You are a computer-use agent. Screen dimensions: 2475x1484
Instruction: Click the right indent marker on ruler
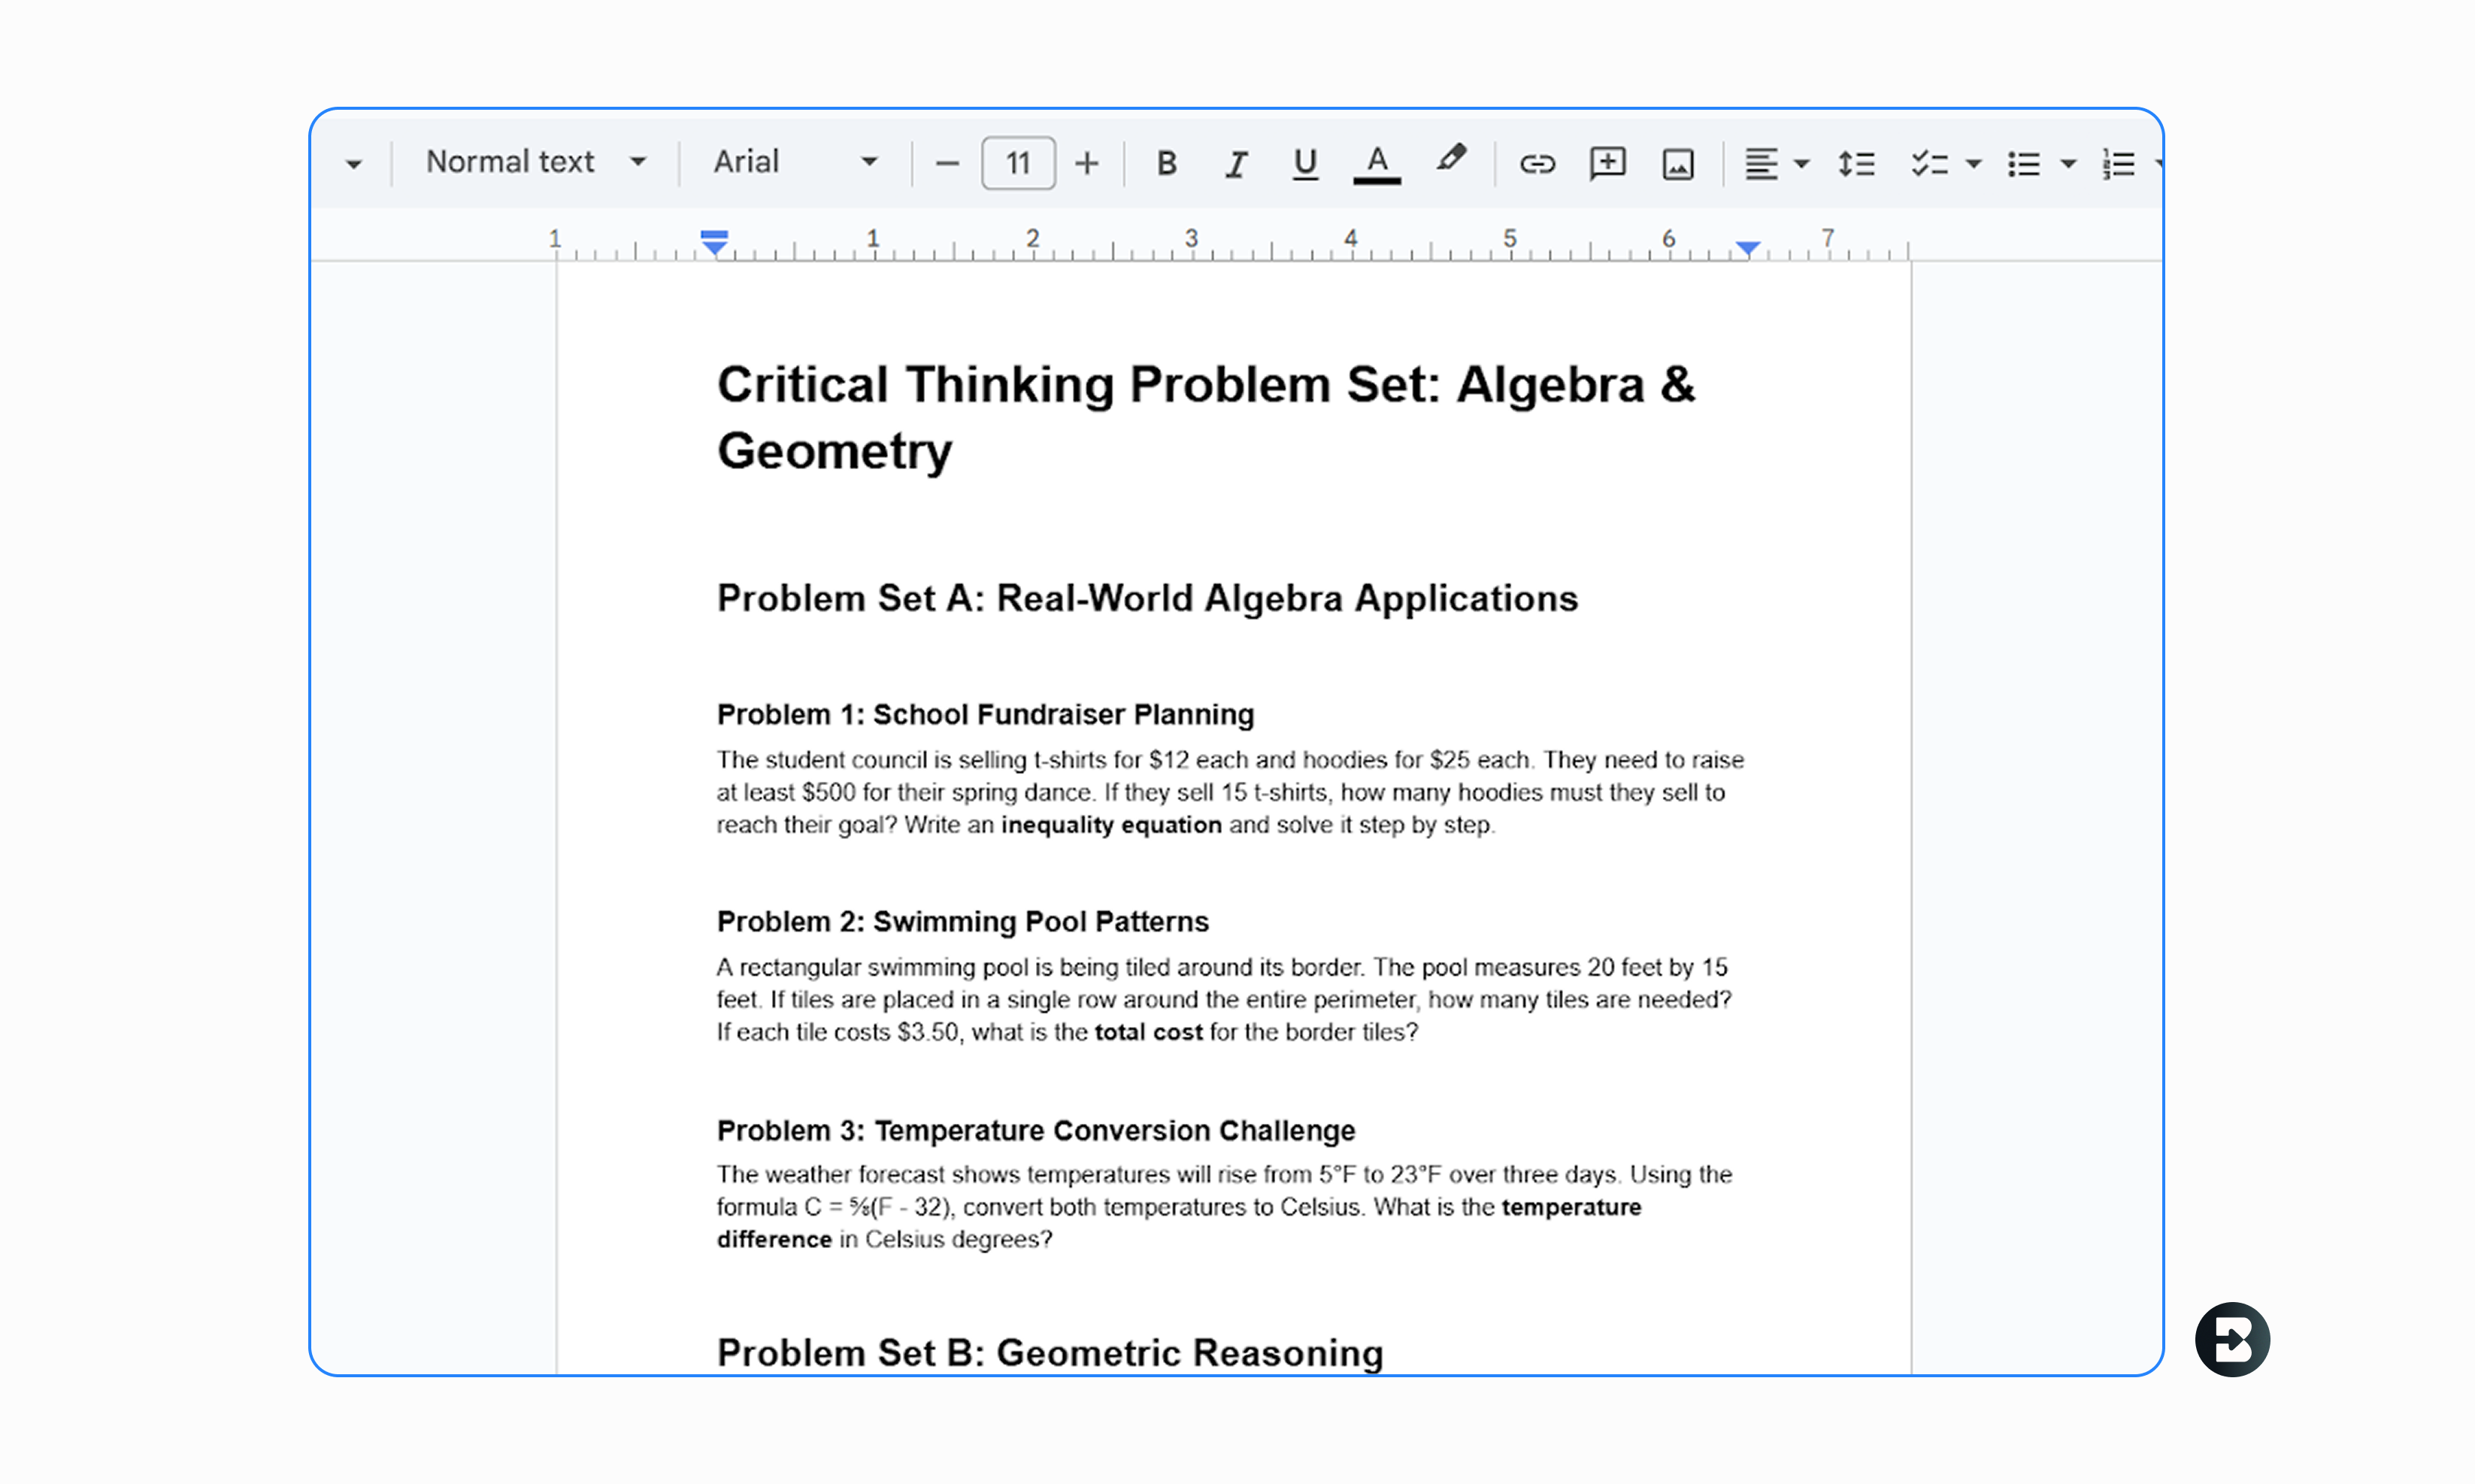click(1747, 247)
